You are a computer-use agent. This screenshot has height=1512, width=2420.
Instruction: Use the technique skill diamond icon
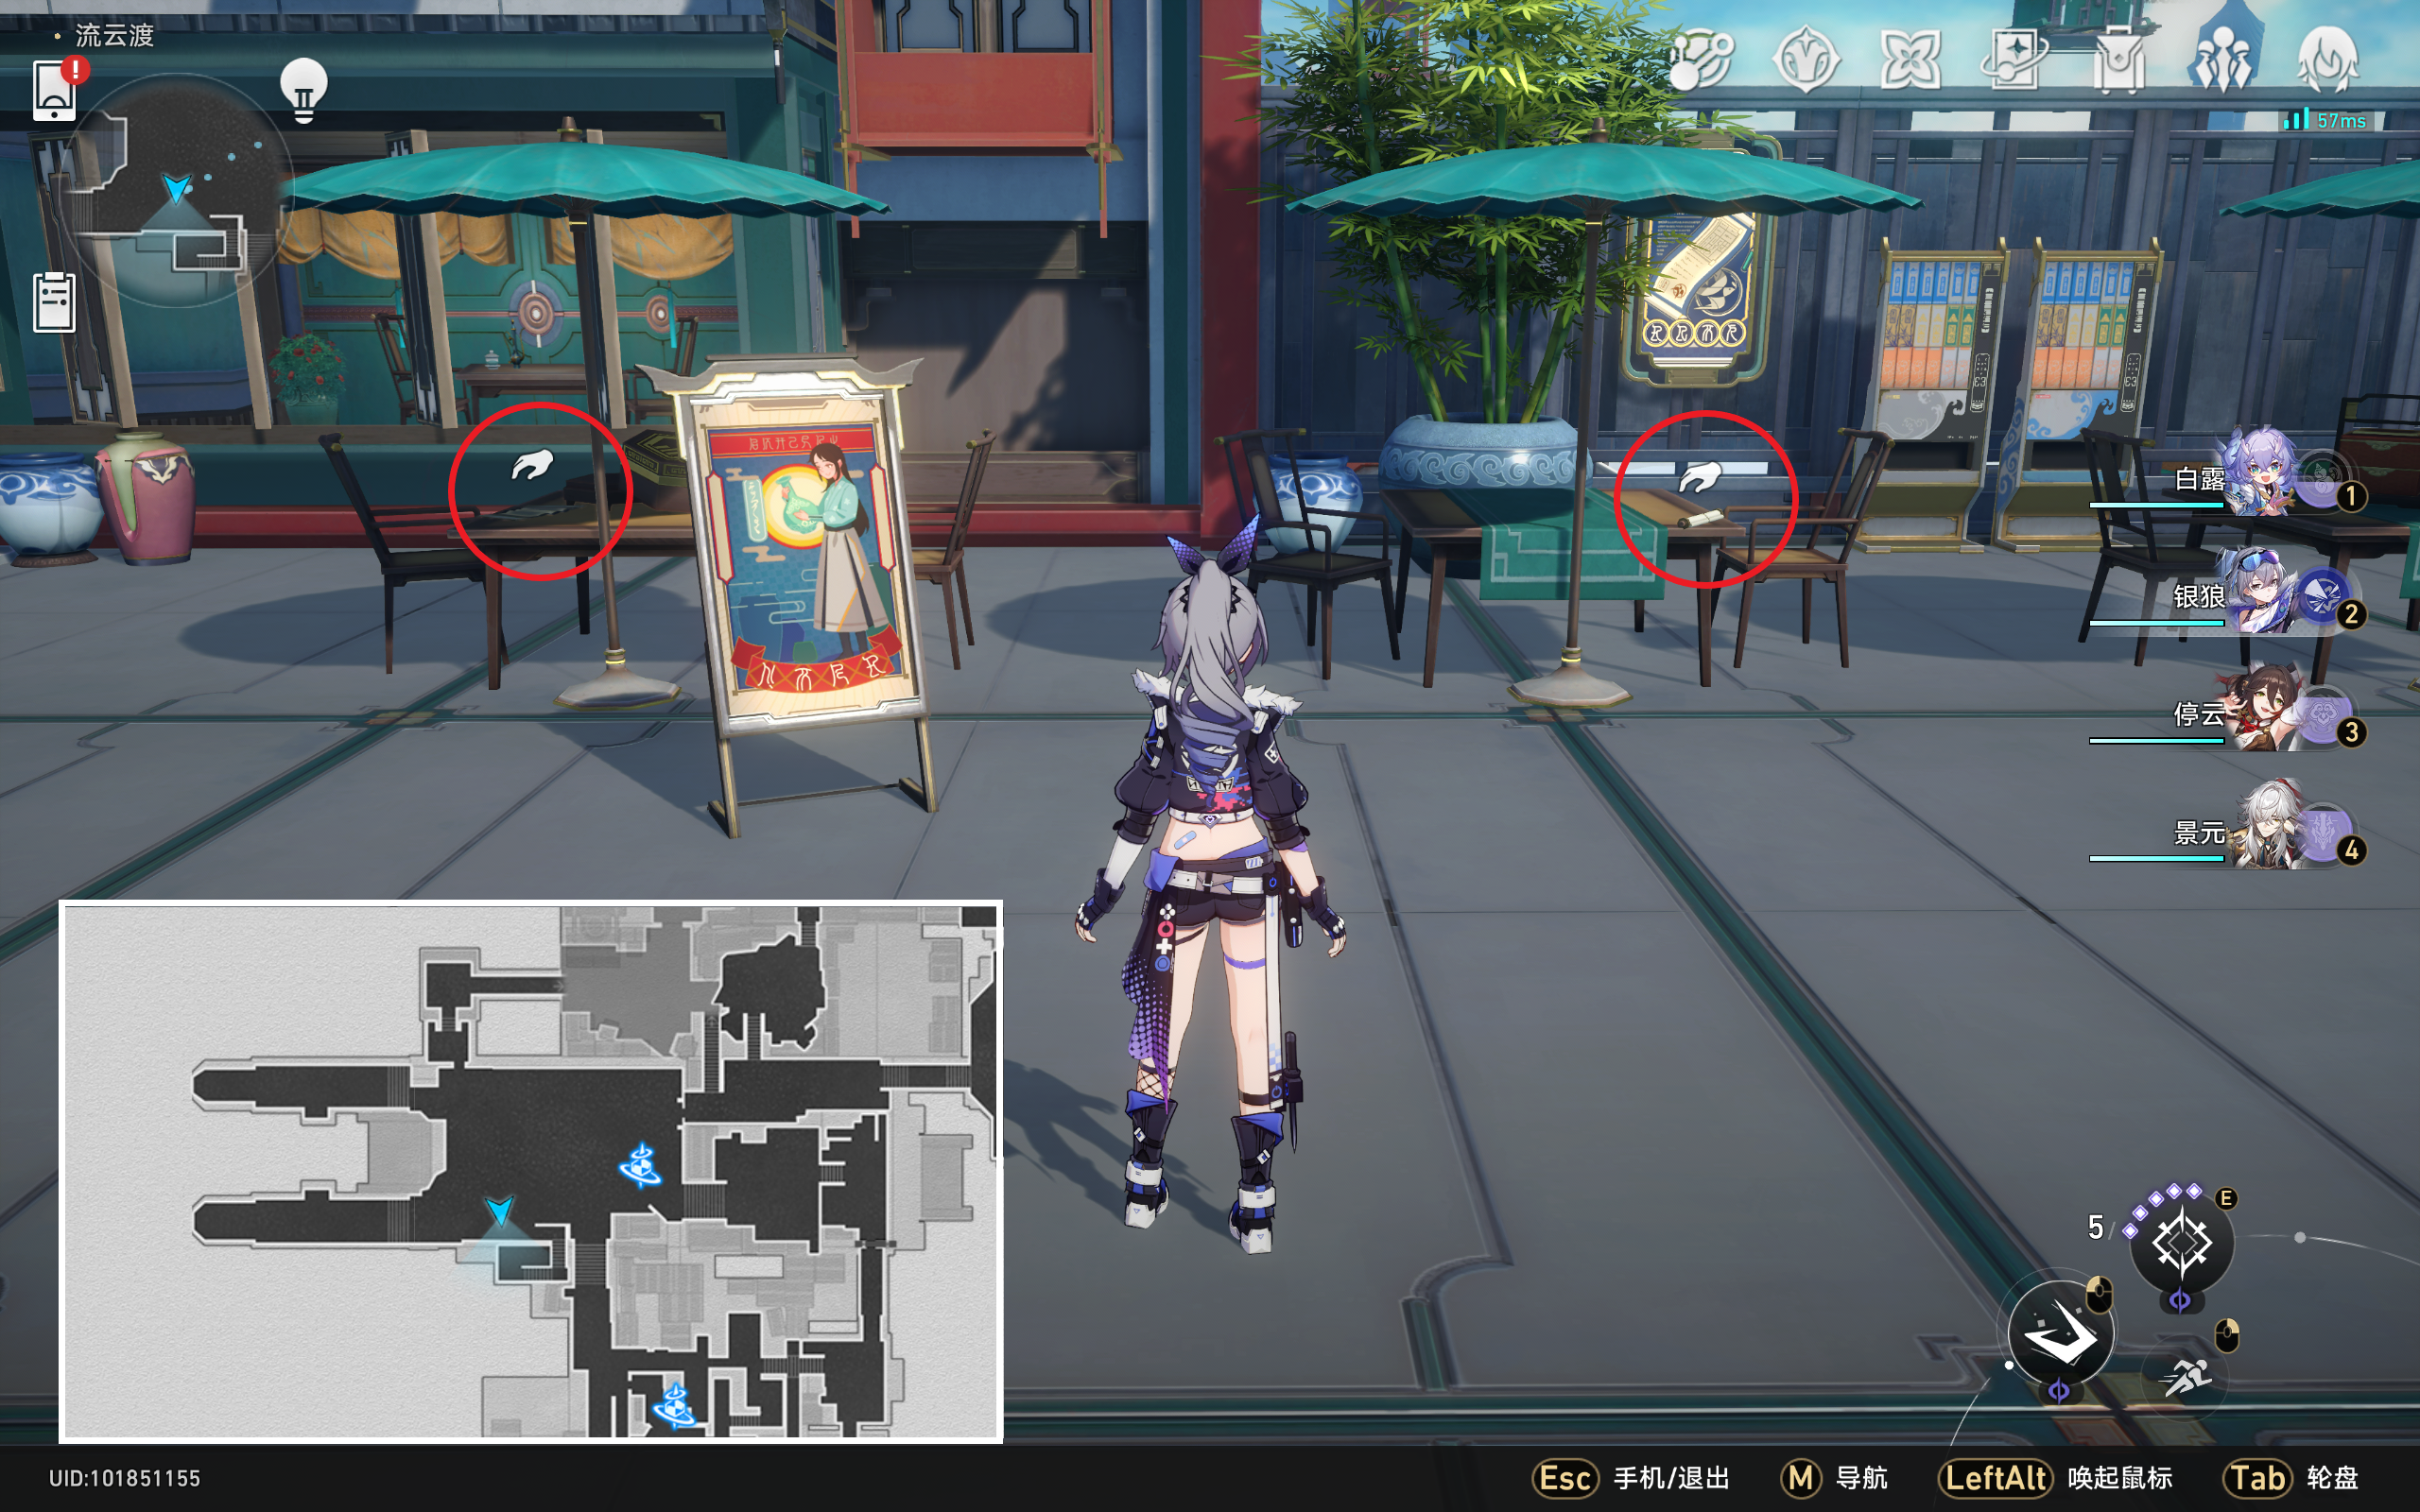tap(2182, 1244)
